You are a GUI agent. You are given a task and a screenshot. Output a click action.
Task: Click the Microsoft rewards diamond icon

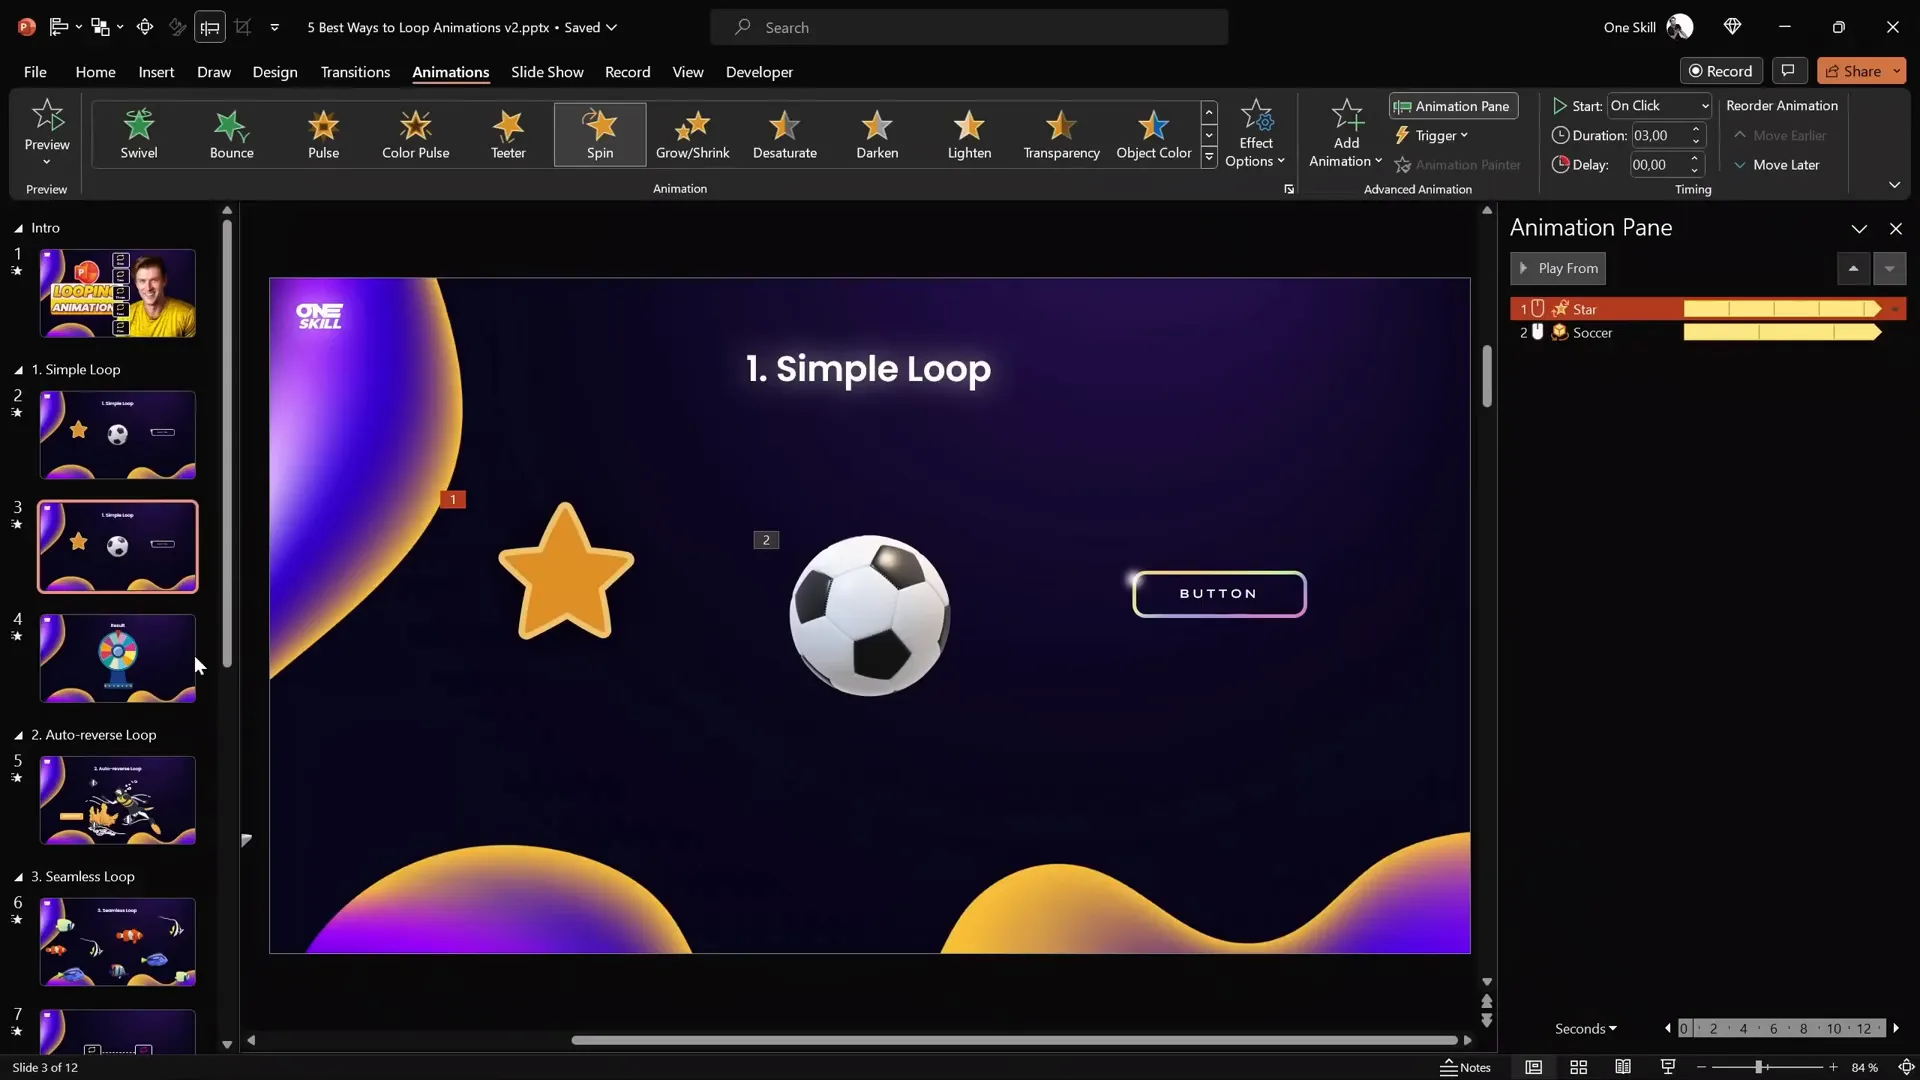[1733, 27]
